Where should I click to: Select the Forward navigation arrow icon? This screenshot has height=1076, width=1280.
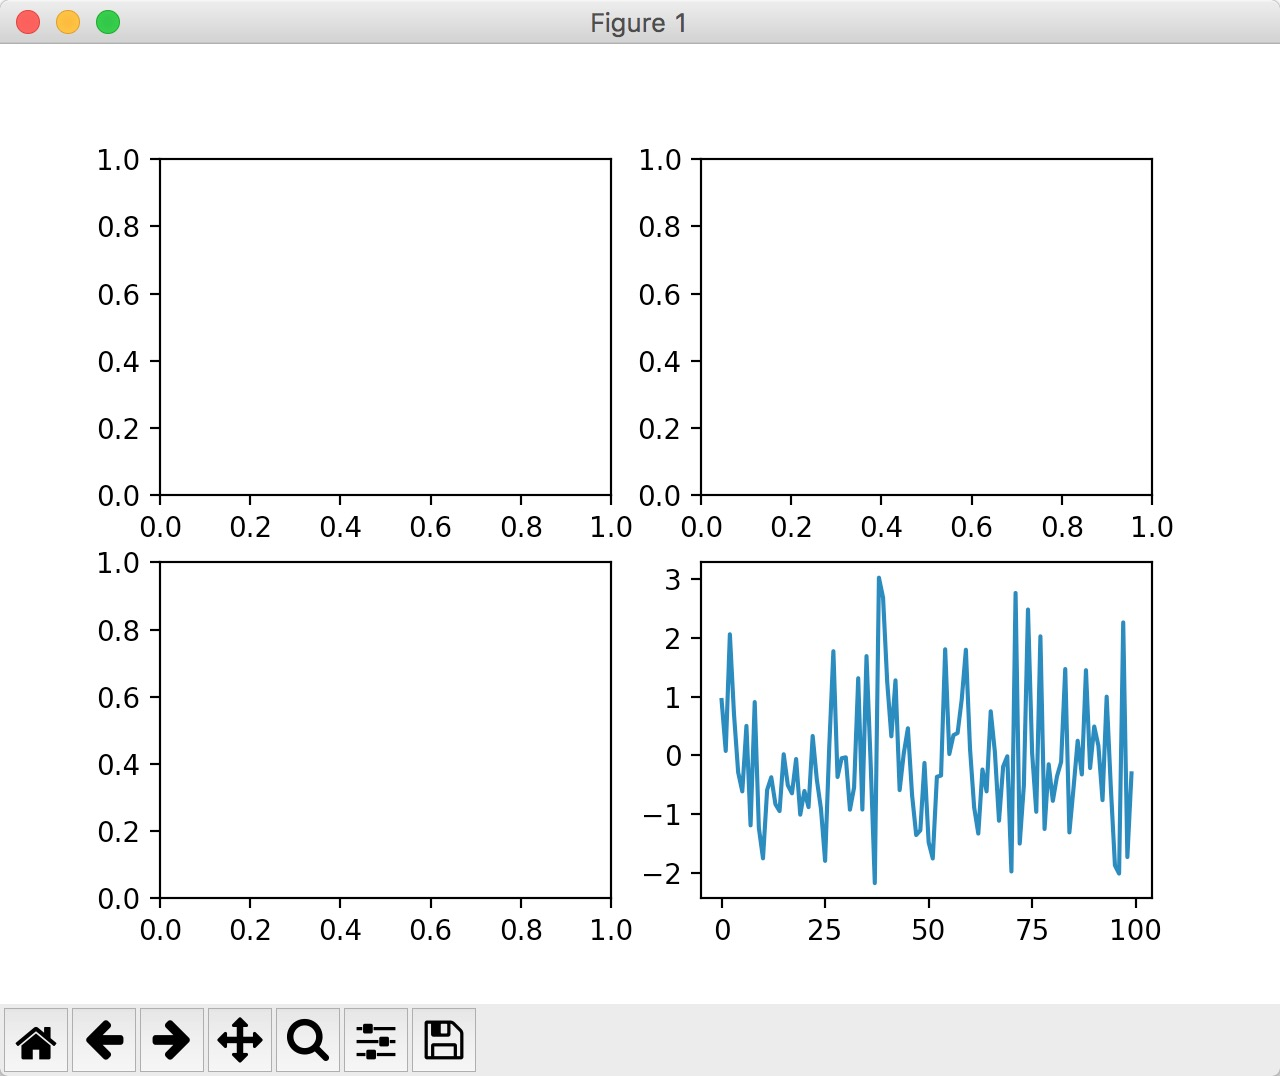coord(172,1040)
